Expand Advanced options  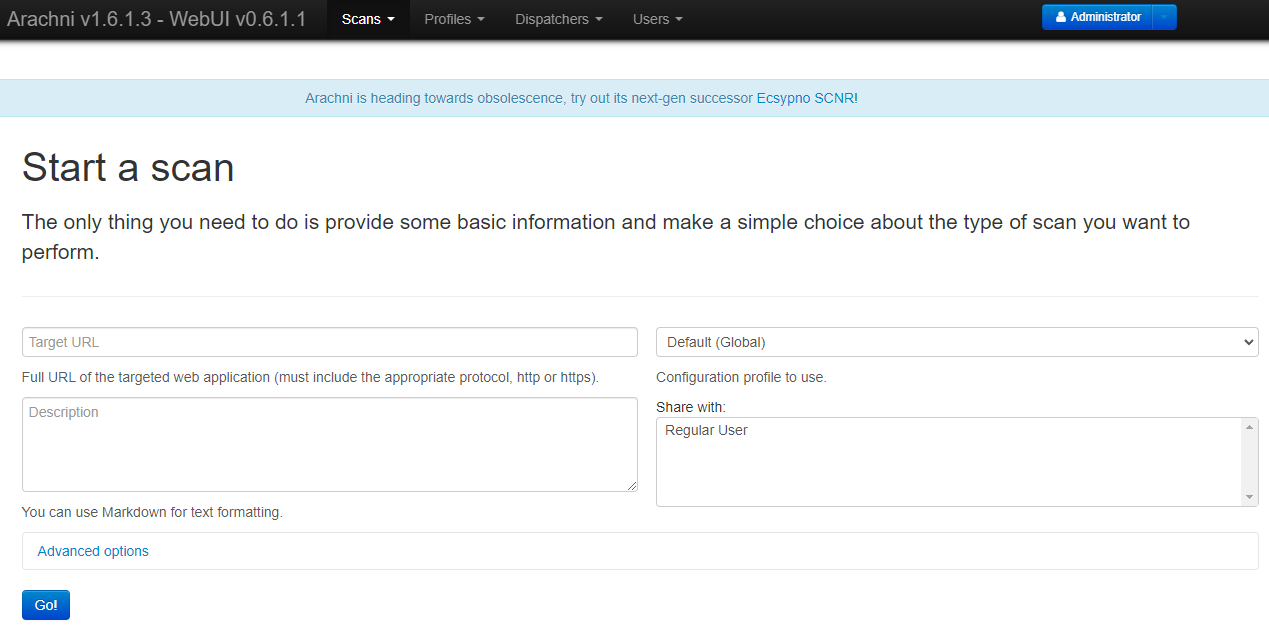click(93, 551)
